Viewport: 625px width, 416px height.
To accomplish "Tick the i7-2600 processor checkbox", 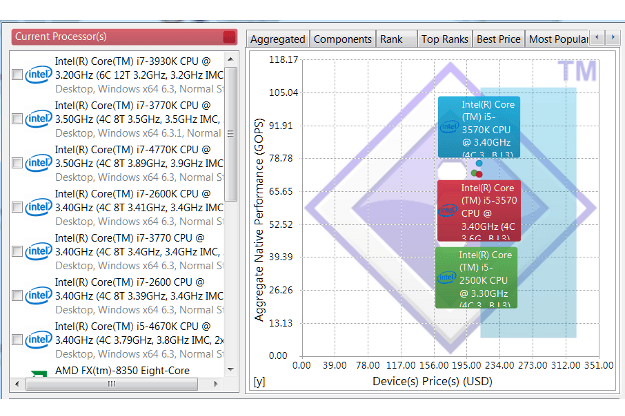I will pyautogui.click(x=17, y=296).
